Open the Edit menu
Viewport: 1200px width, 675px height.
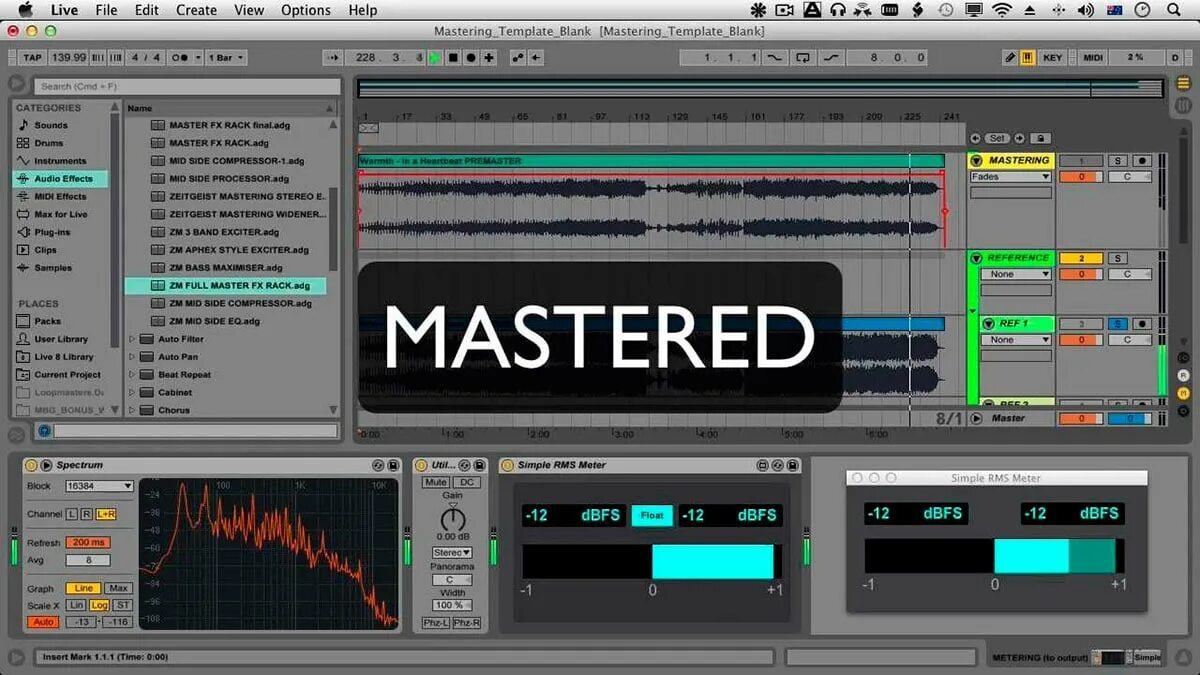147,10
